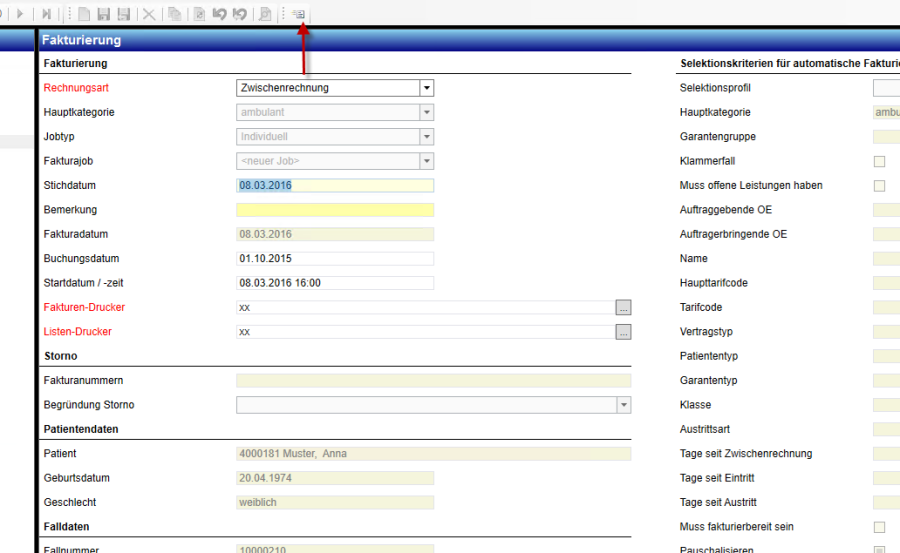Click the Austrittsart label
The width and height of the screenshot is (900, 553).
(x=704, y=429)
